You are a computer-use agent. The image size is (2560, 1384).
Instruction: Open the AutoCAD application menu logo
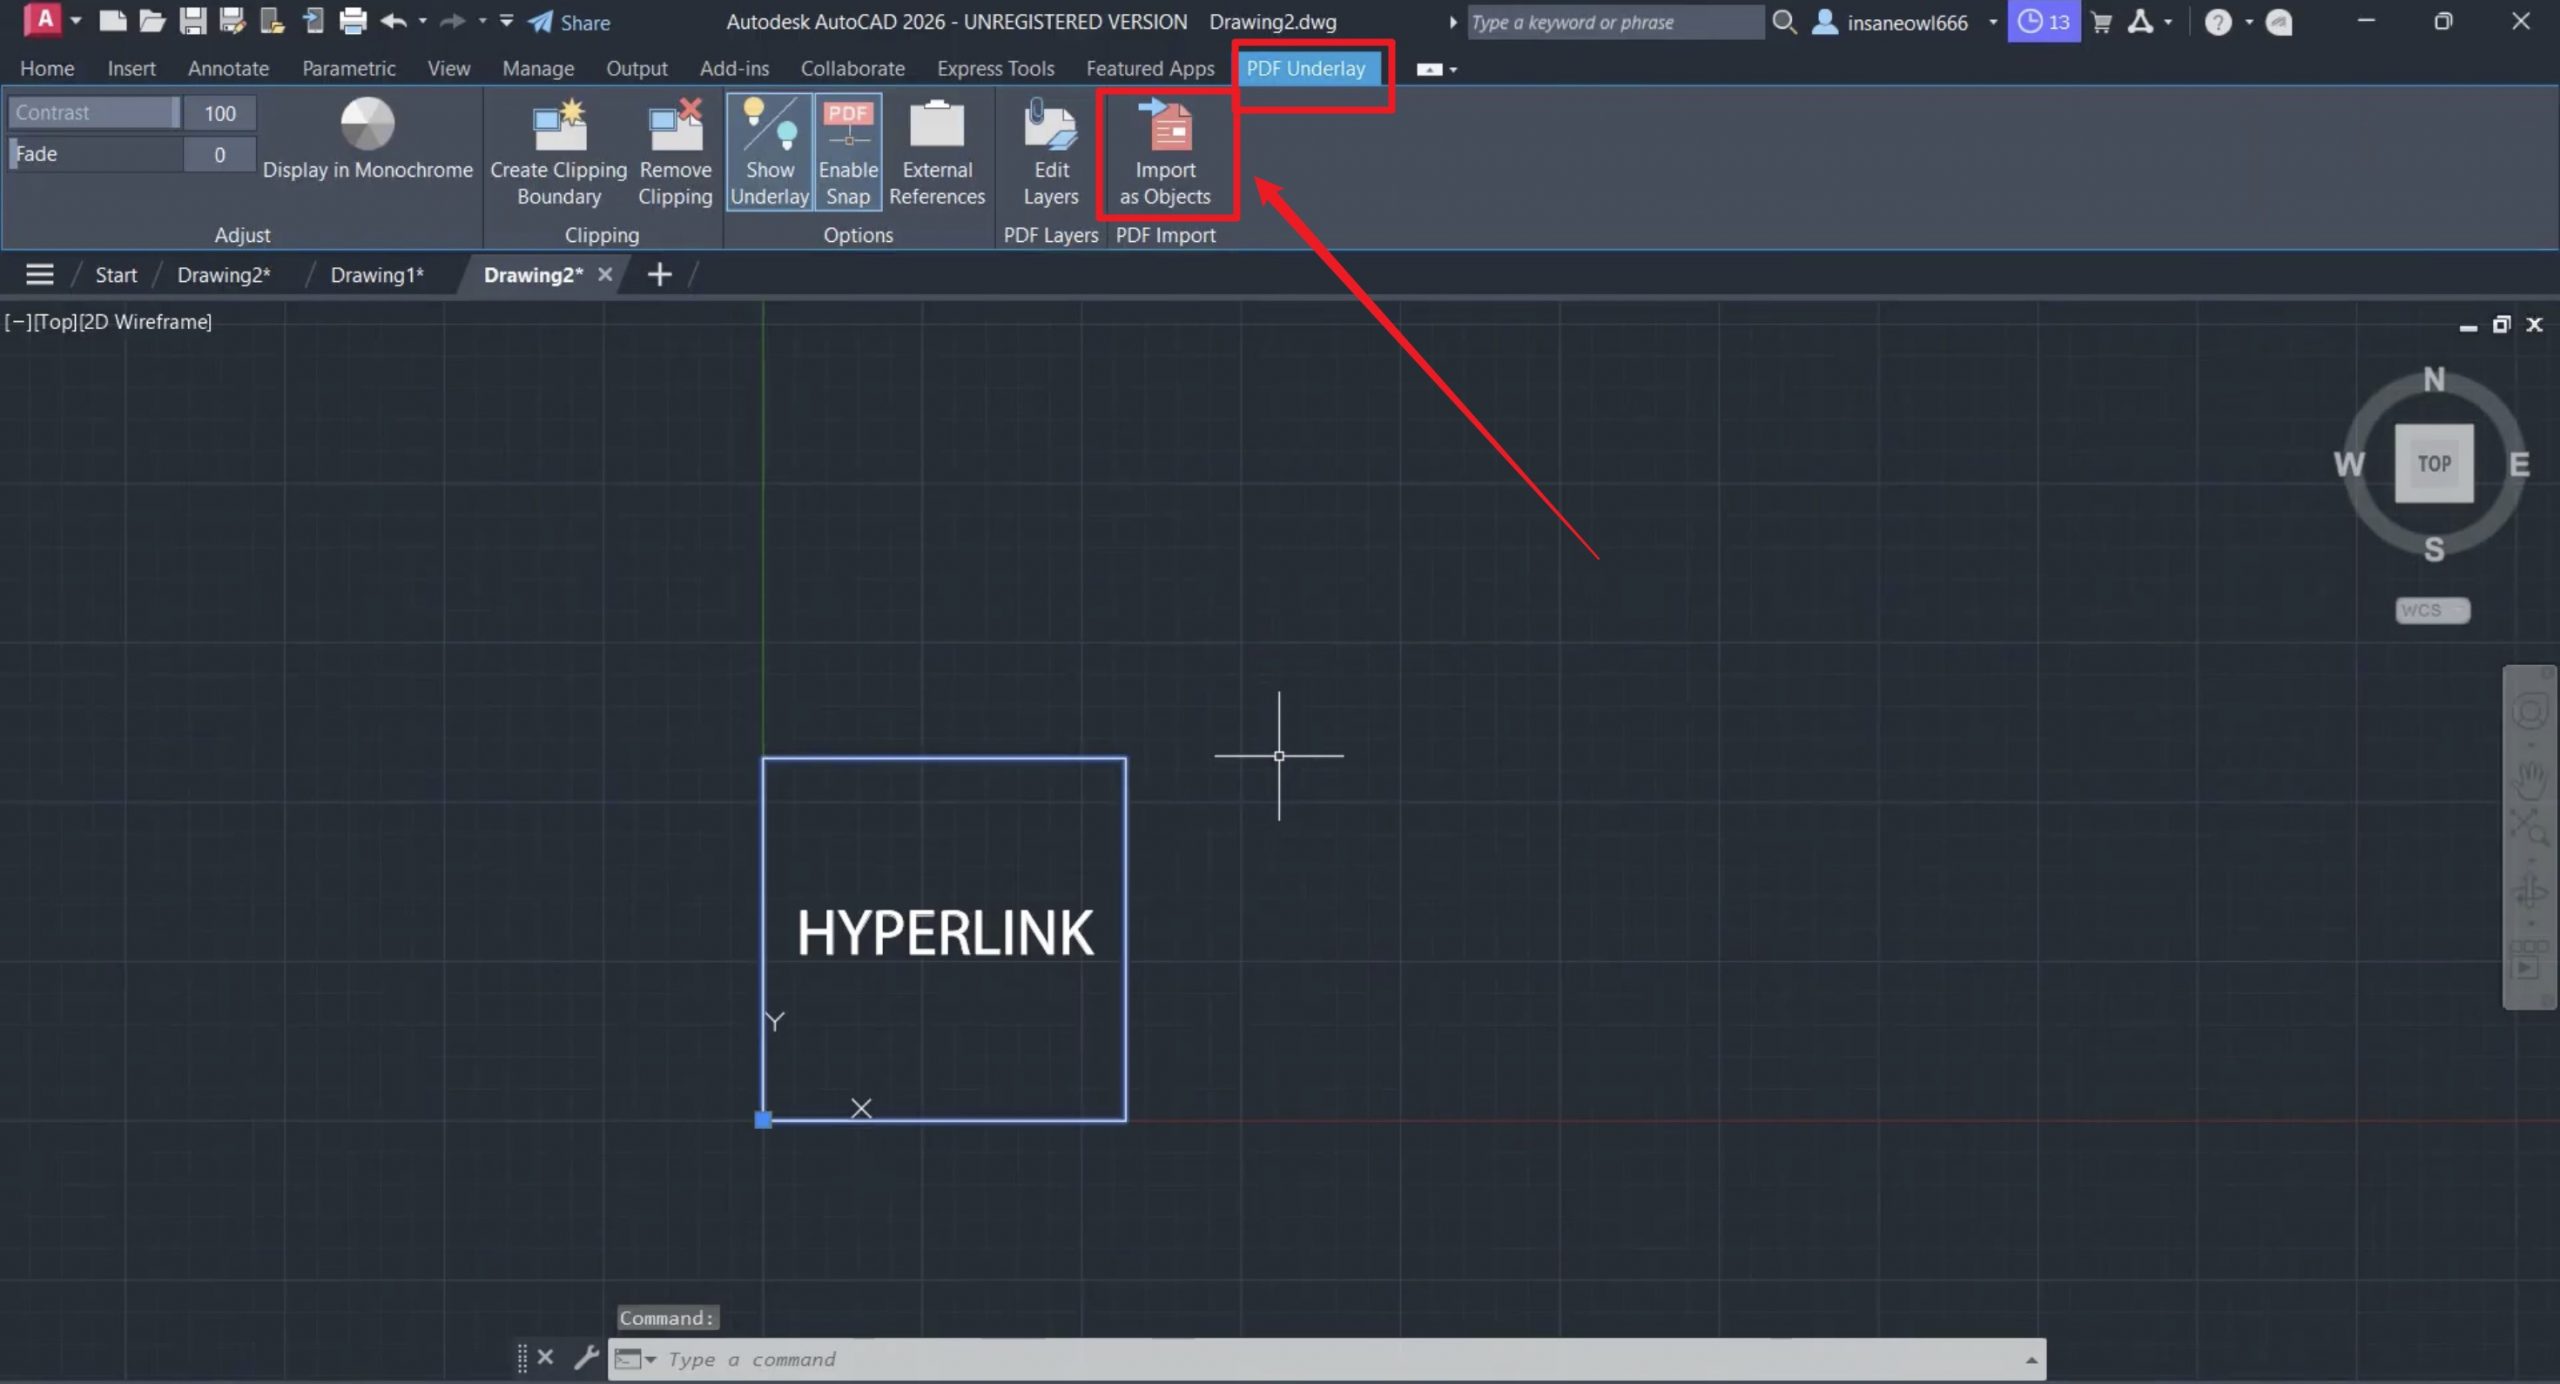click(42, 20)
